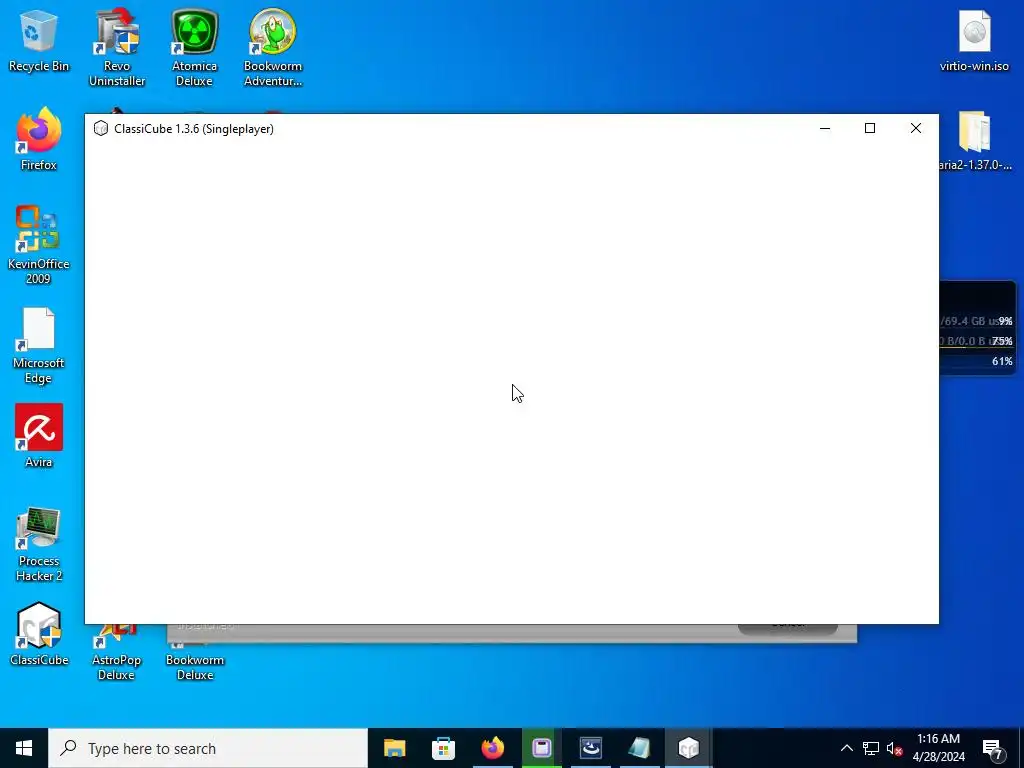Show hidden system tray icons
The width and height of the screenshot is (1024, 768).
coord(846,748)
